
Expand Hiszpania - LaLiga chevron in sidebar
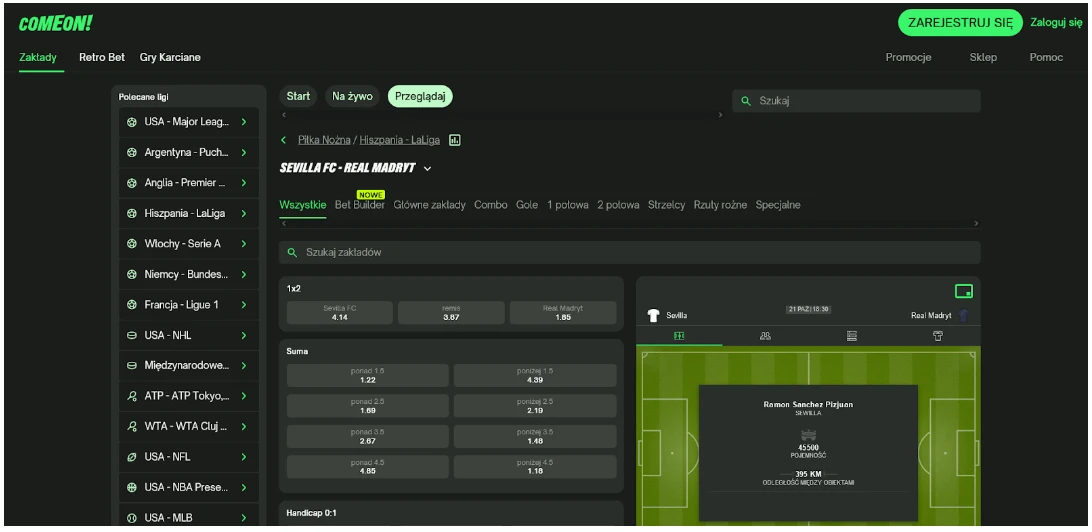244,214
